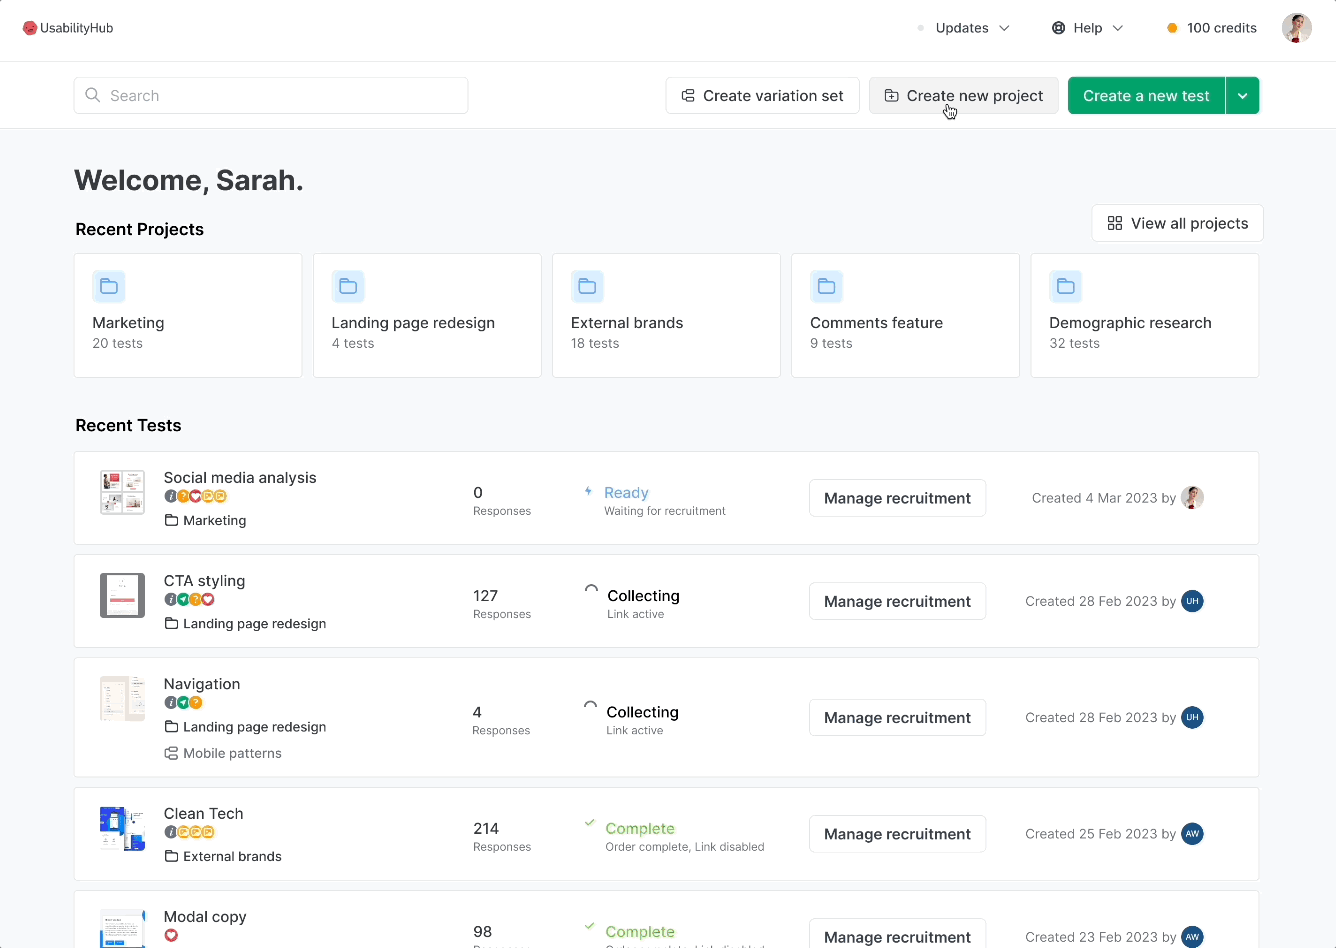Open the green test options arrow
The height and width of the screenshot is (948, 1336).
(x=1242, y=96)
